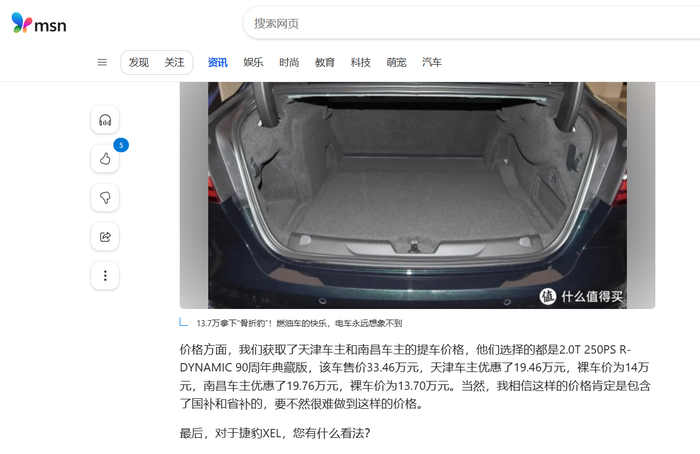Screen dimensions: 700x454
Task: Select the 科技 technology tab
Action: (x=360, y=62)
